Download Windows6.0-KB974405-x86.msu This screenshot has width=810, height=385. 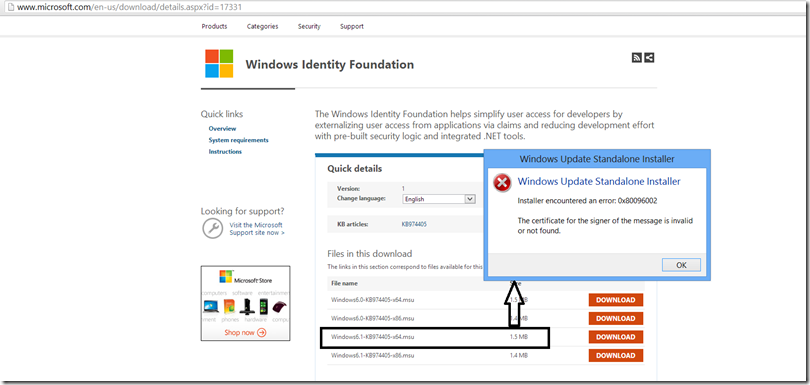(616, 318)
